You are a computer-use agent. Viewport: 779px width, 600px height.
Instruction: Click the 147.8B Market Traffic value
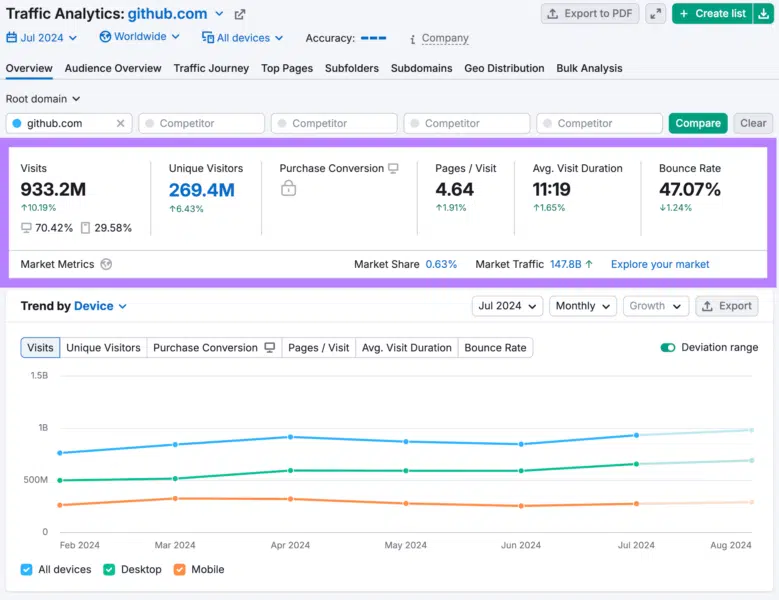click(x=565, y=264)
